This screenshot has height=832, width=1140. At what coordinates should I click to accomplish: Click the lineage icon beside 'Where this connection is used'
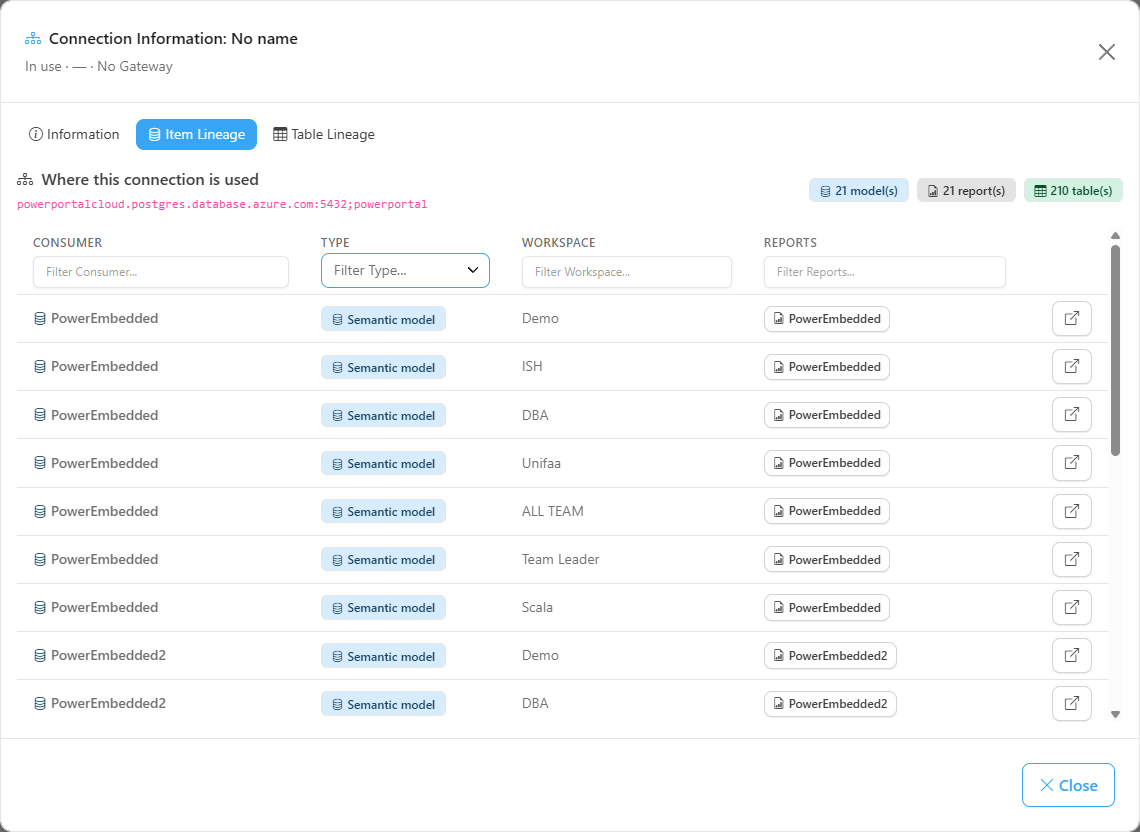click(x=25, y=180)
